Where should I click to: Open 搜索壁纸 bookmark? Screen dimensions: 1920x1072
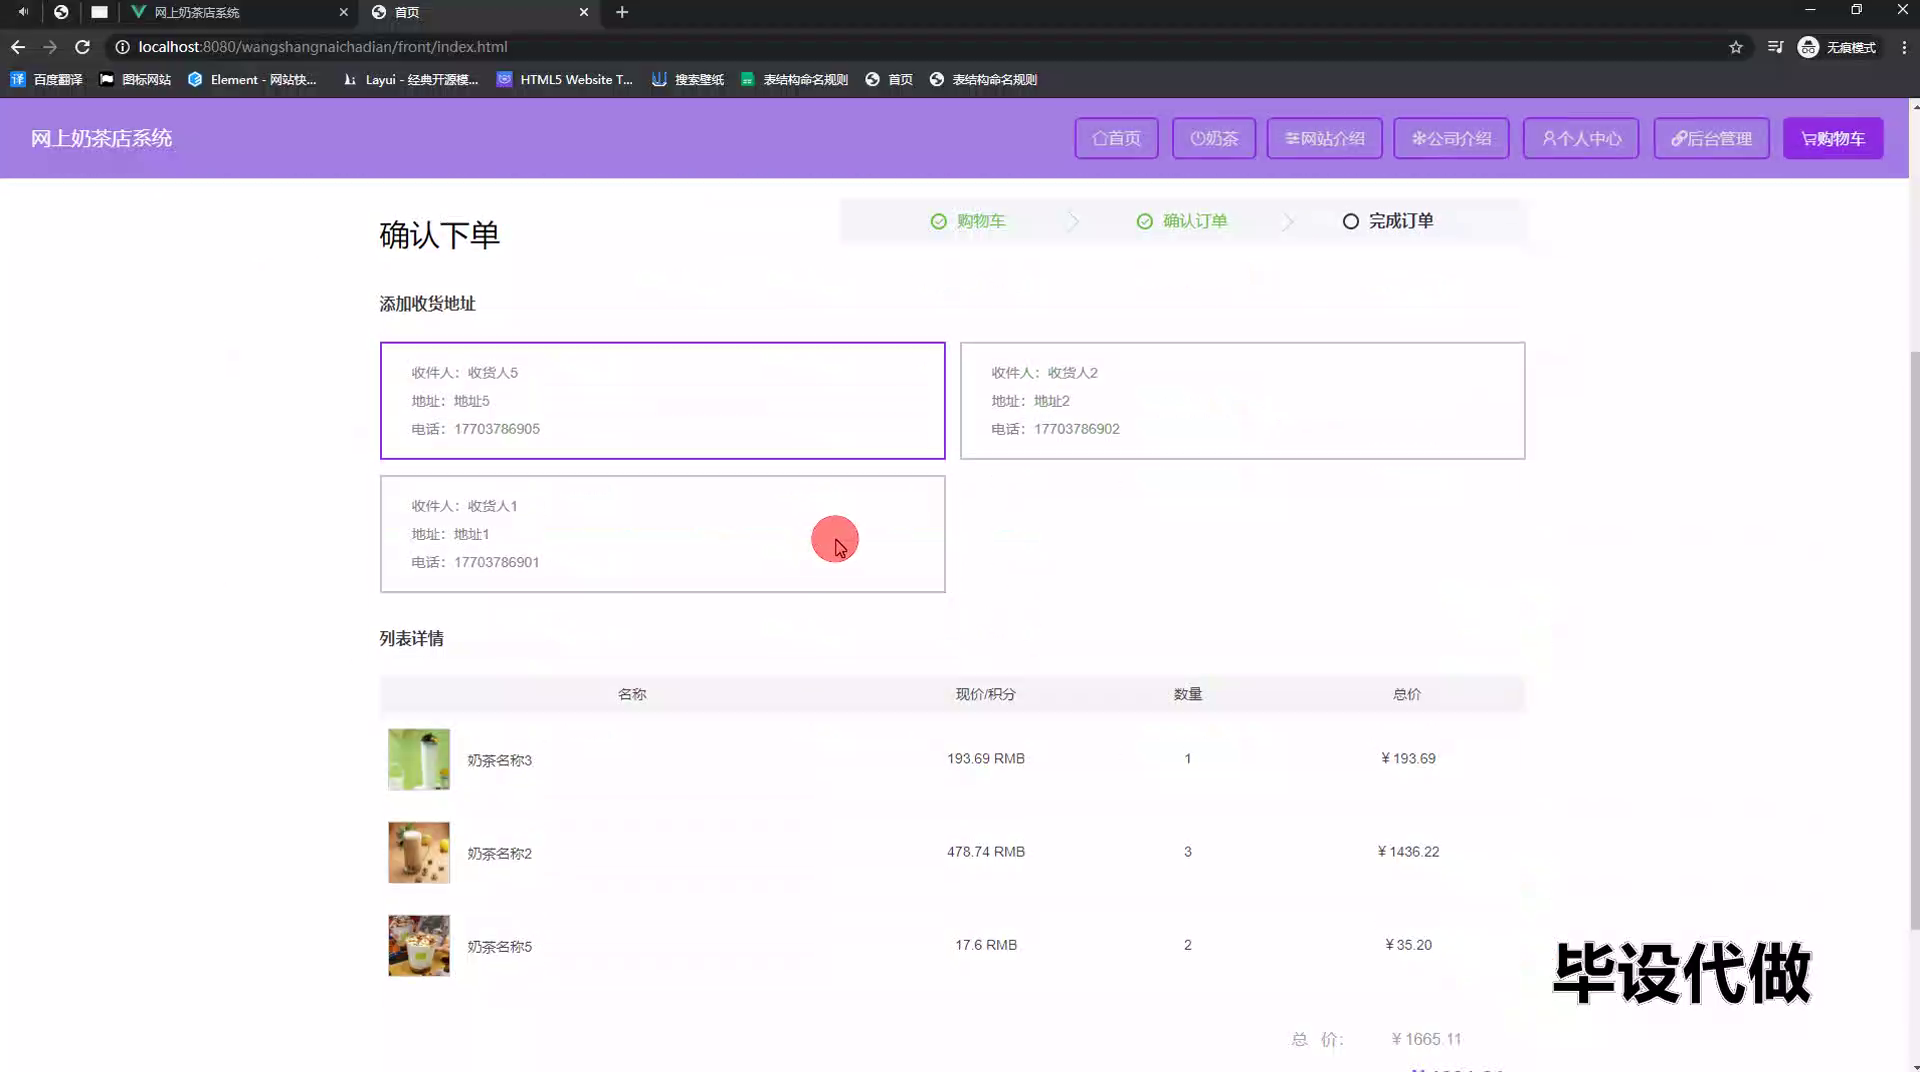point(688,80)
